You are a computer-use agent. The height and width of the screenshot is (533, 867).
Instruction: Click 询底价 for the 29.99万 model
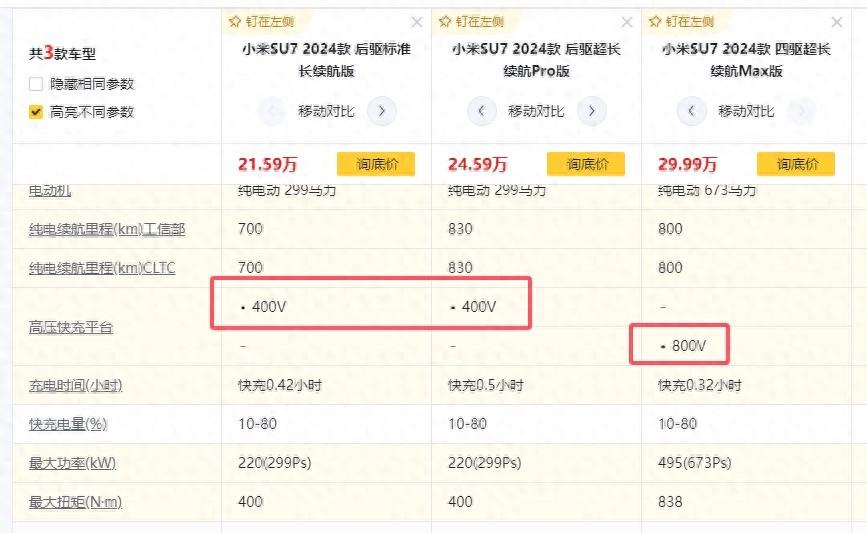coord(795,164)
